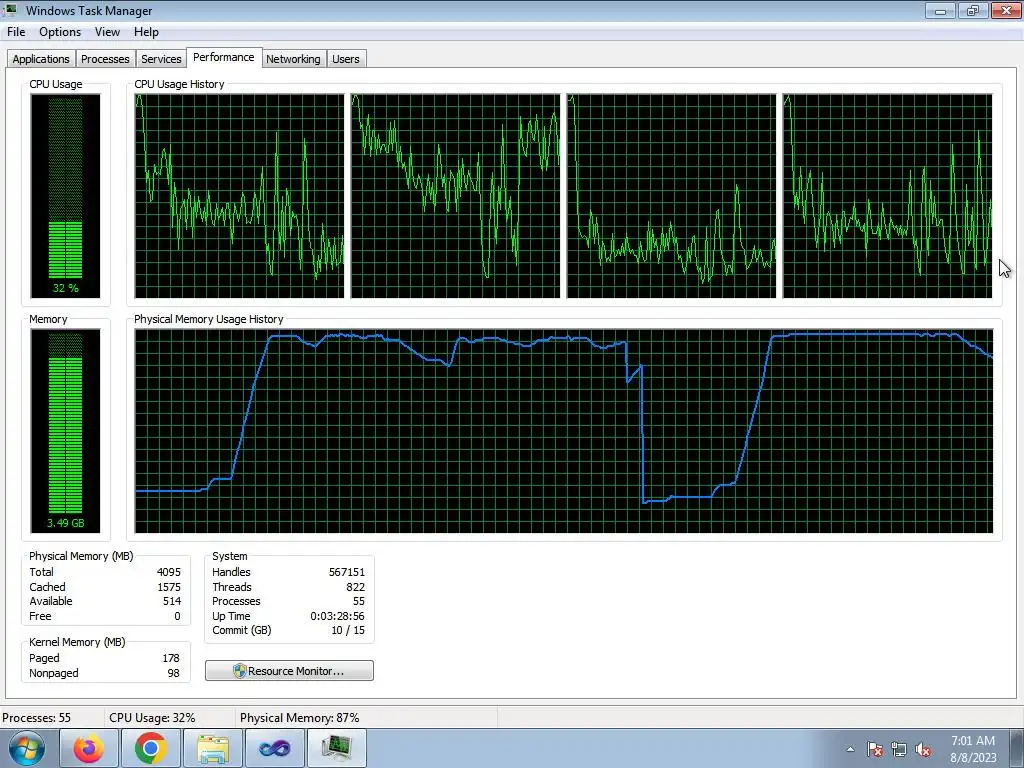Open the infinity-logo app on taskbar
This screenshot has width=1024, height=768.
click(x=275, y=748)
